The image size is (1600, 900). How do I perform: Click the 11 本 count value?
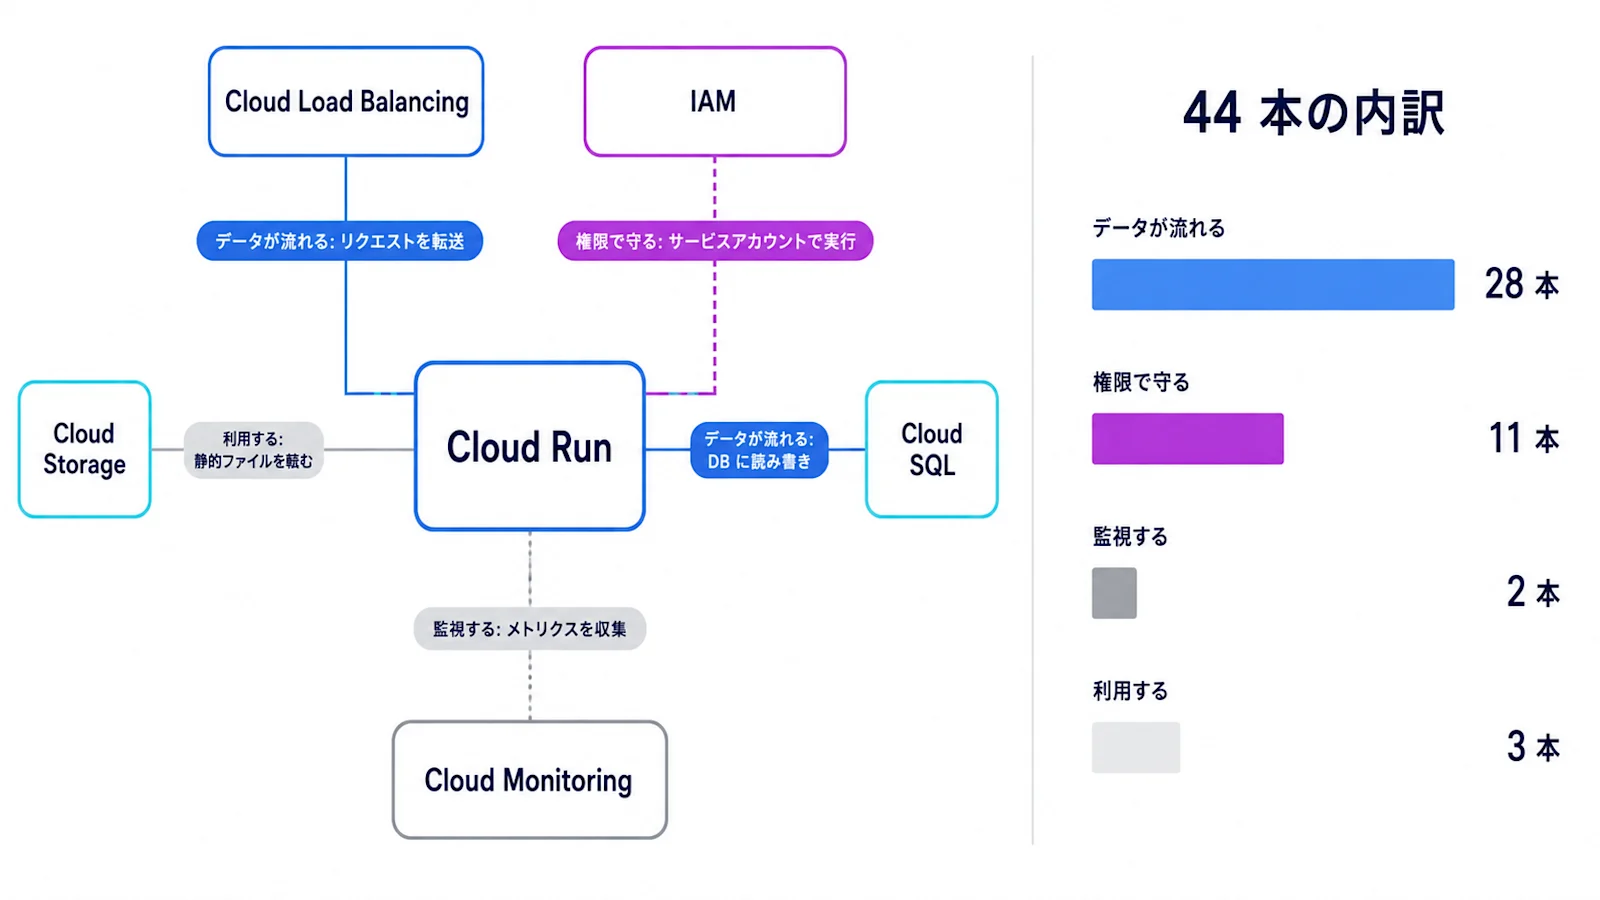(x=1524, y=438)
